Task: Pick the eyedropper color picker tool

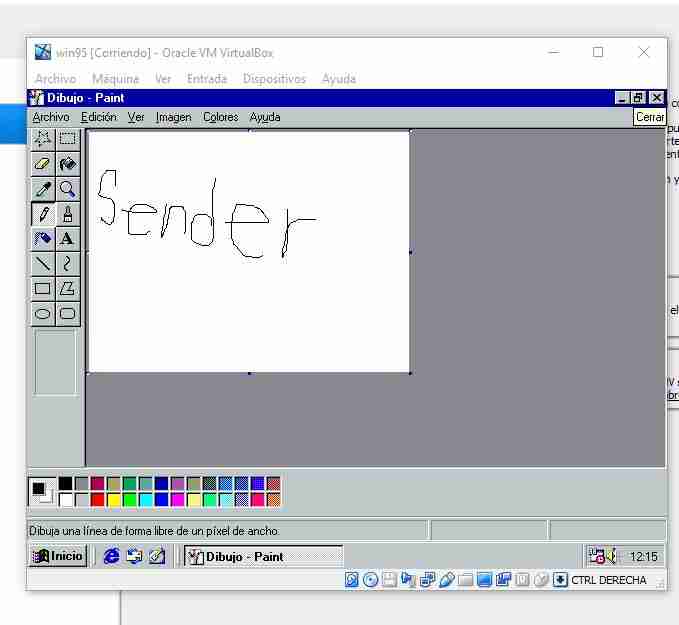Action: tap(43, 189)
